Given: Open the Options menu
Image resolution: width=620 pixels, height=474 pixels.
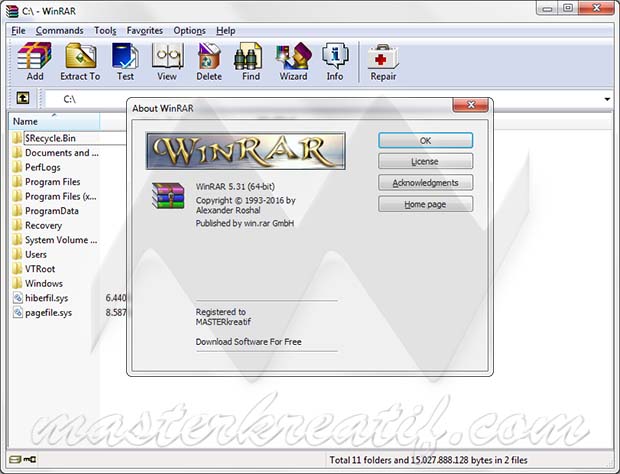Looking at the screenshot, I should pos(189,30).
